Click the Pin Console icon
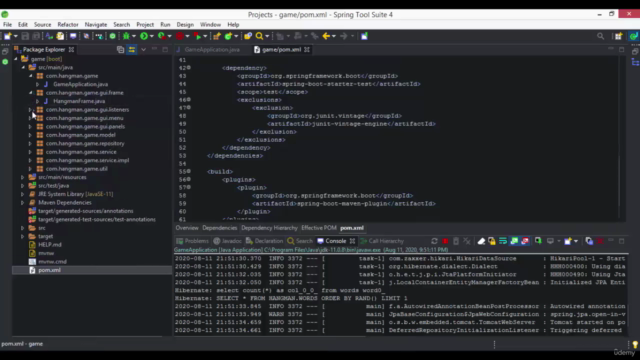Image resolution: width=640 pixels, height=360 pixels. click(x=538, y=241)
